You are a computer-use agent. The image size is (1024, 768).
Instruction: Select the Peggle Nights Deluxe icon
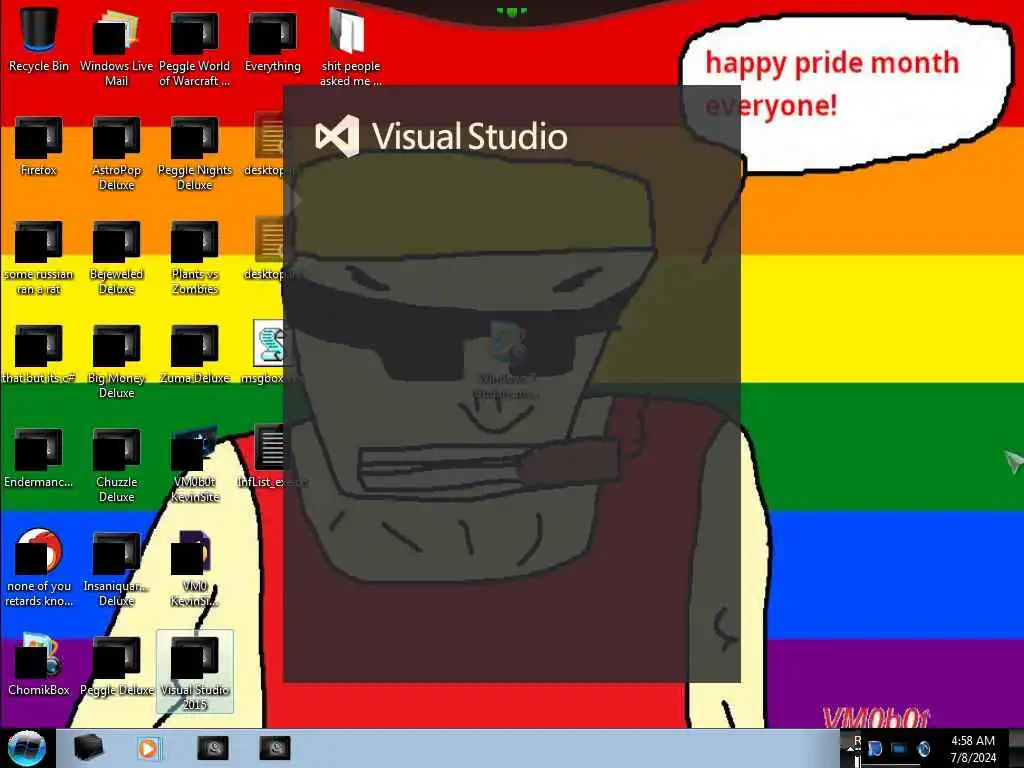coord(195,153)
